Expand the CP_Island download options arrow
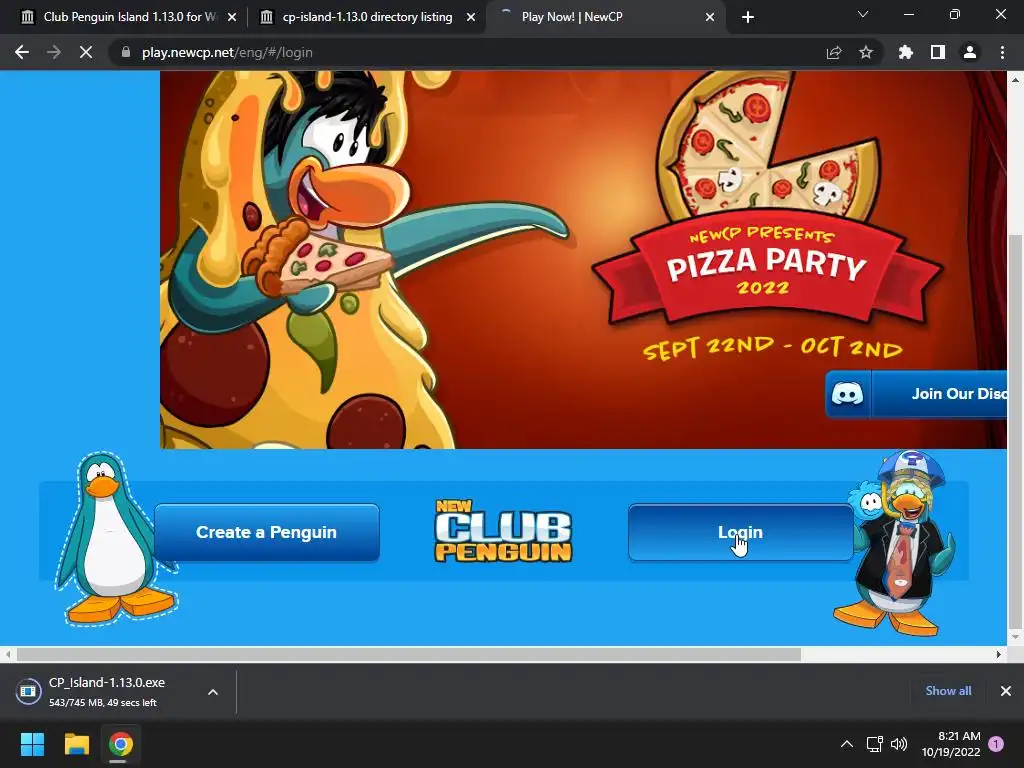 point(213,692)
